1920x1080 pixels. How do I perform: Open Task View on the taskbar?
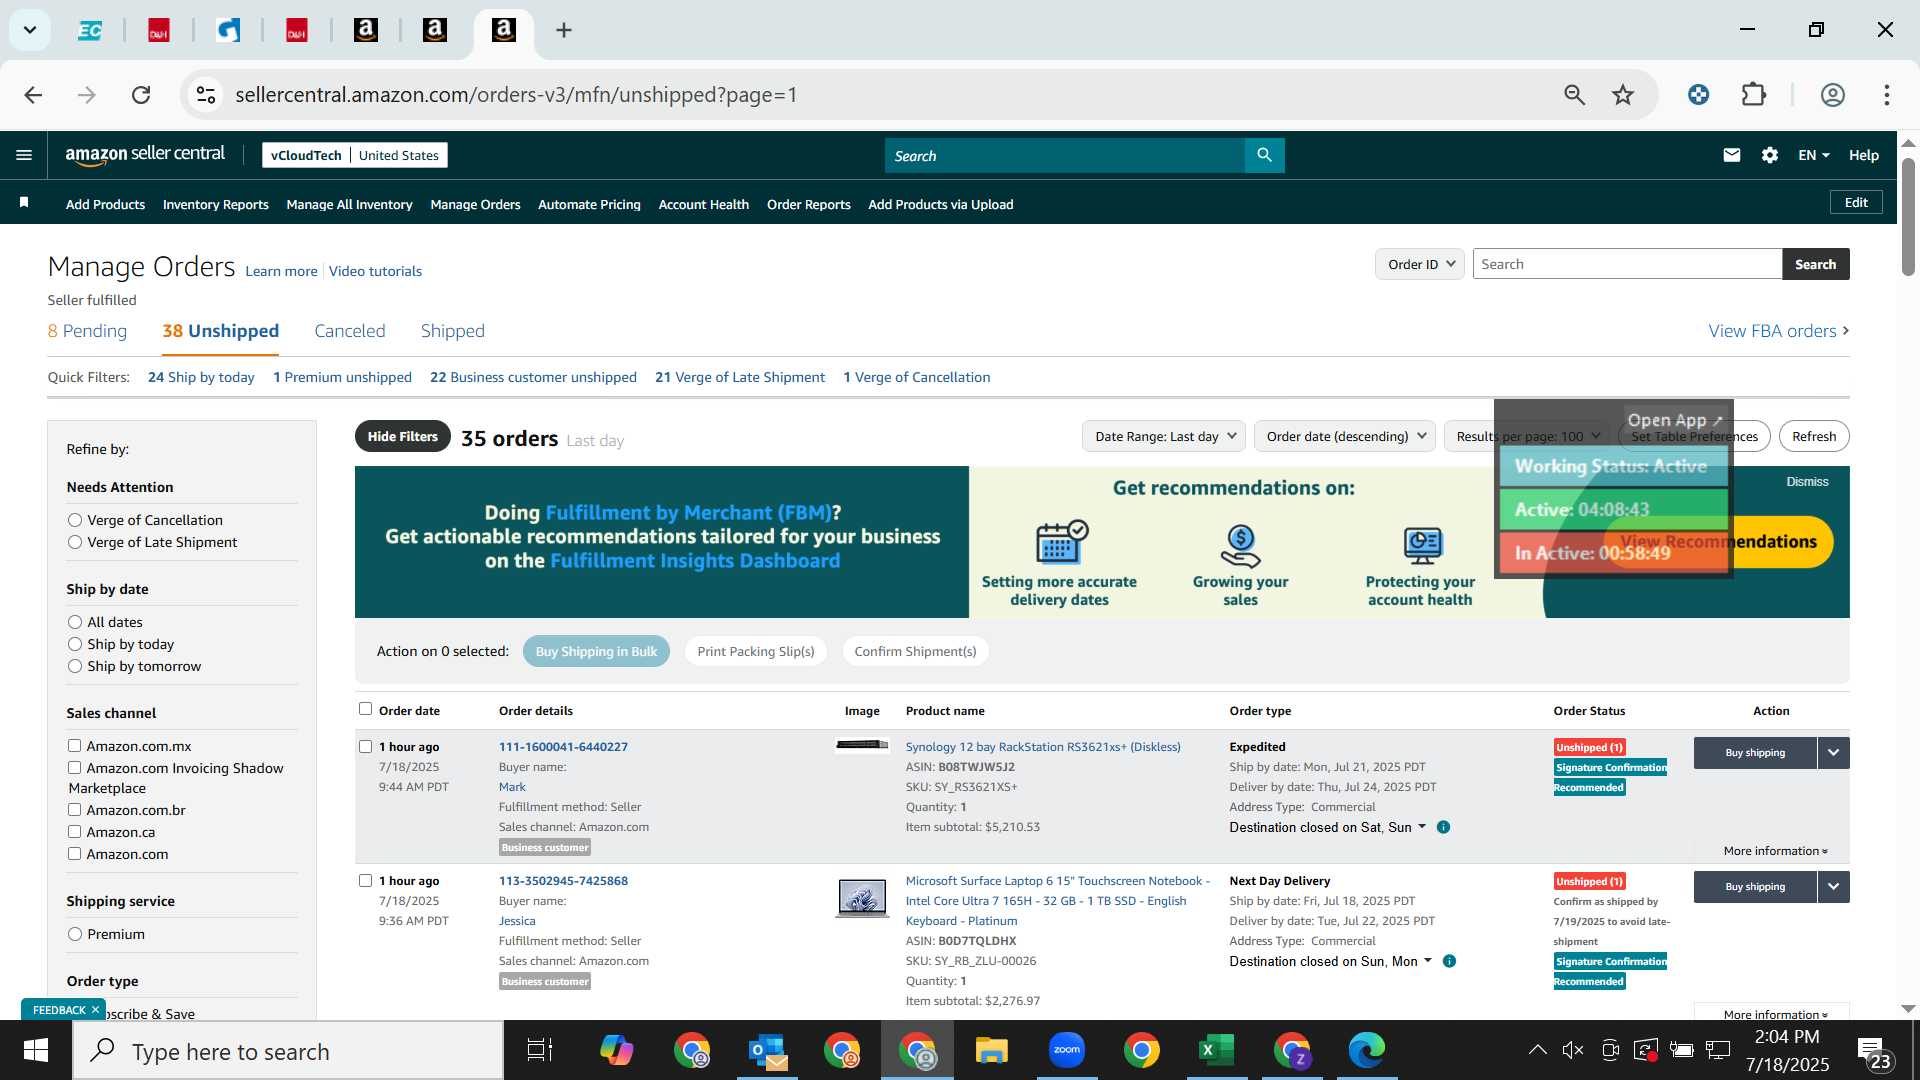point(540,1050)
